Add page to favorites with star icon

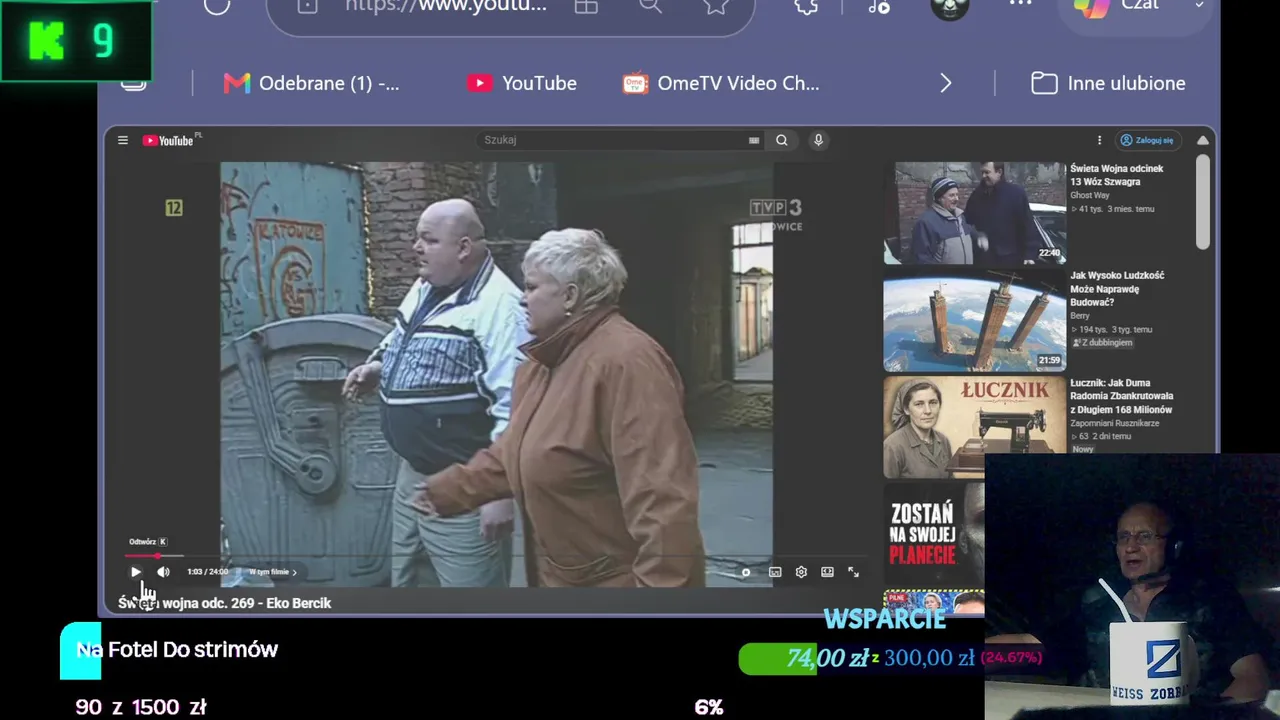(x=716, y=6)
